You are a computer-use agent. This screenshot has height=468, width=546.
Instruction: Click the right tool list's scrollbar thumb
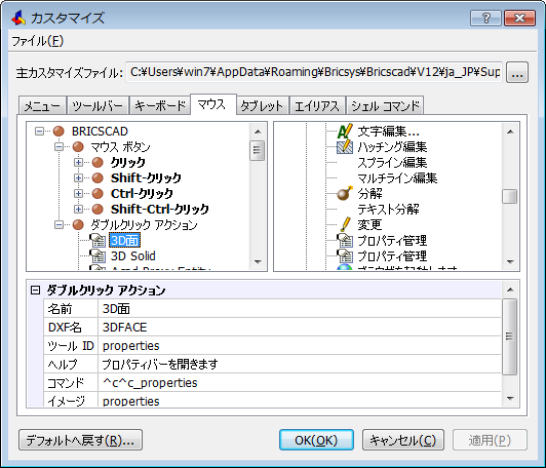[510, 196]
